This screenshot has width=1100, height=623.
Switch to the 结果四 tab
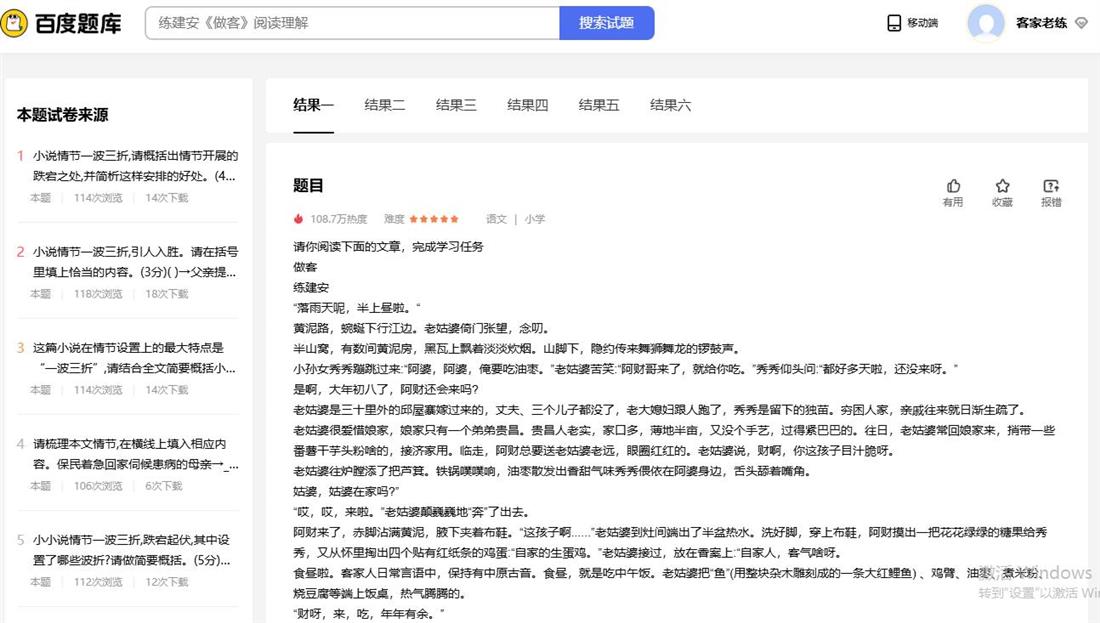(528, 105)
